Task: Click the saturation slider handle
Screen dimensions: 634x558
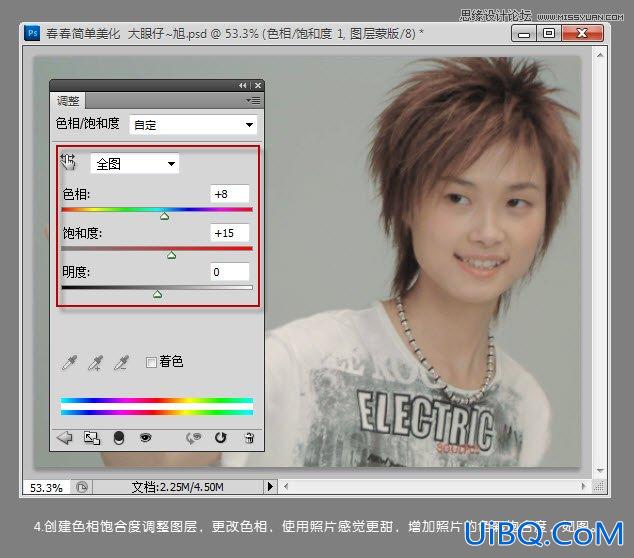Action: [171, 255]
